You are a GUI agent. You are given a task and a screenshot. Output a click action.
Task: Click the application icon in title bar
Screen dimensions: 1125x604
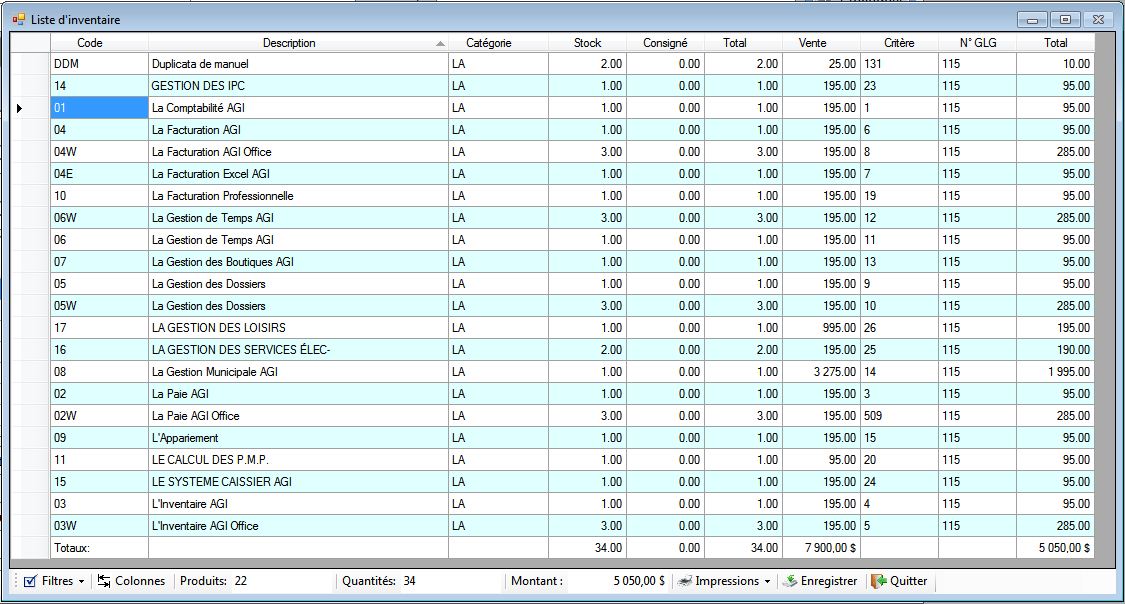pos(18,19)
